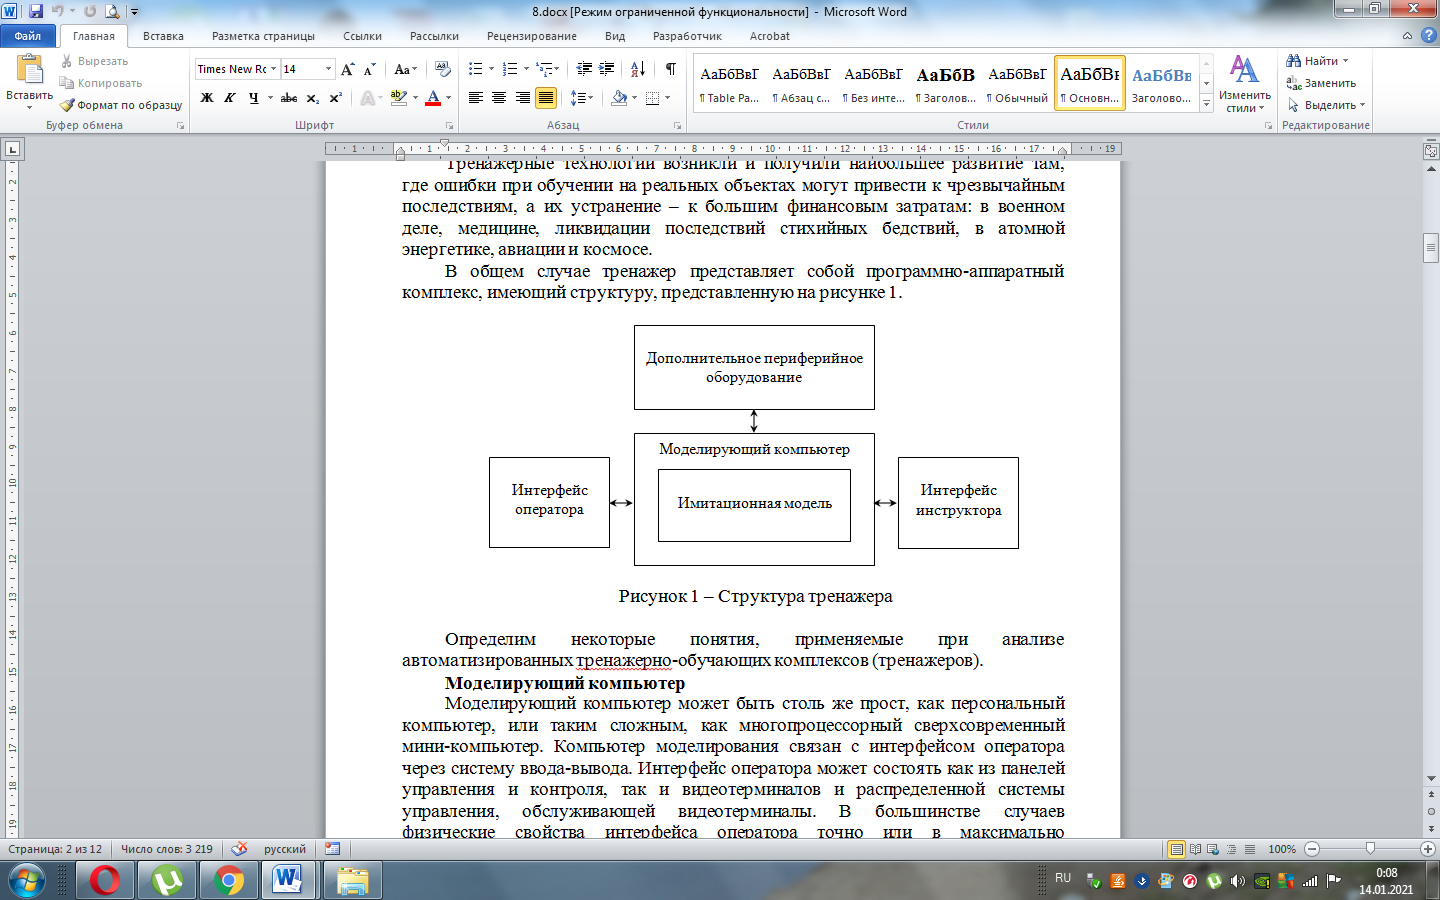The image size is (1440, 900).
Task: Switch to the Вставка tab
Action: [163, 36]
